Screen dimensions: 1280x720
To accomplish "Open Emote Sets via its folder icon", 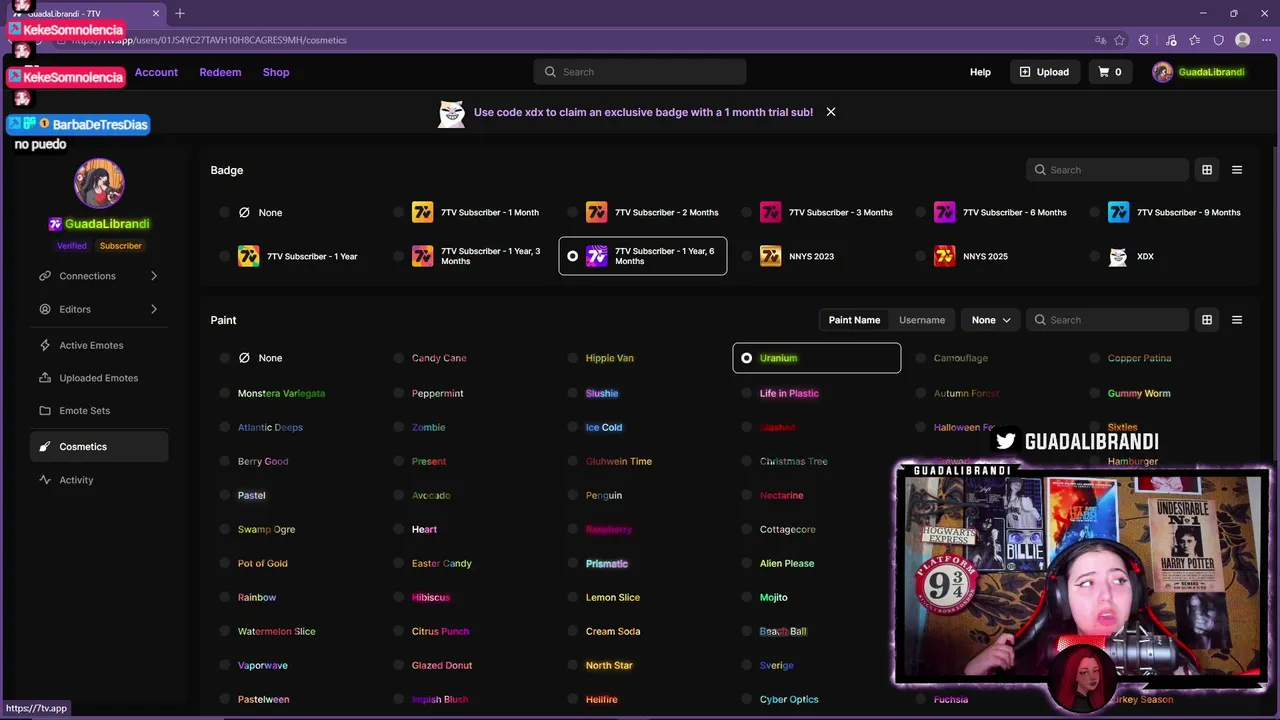I will coord(45,411).
